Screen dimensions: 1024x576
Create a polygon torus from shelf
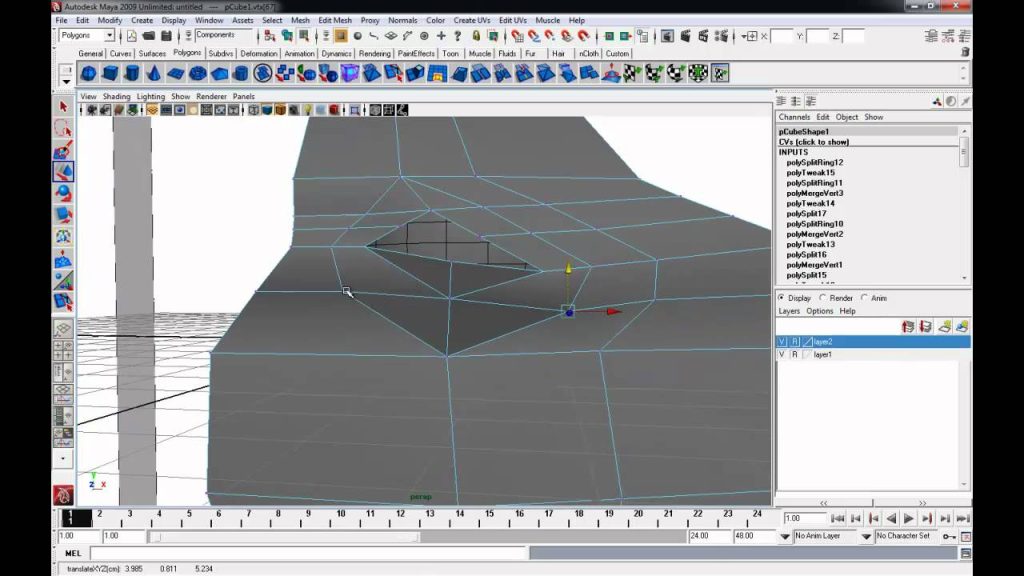(x=197, y=73)
